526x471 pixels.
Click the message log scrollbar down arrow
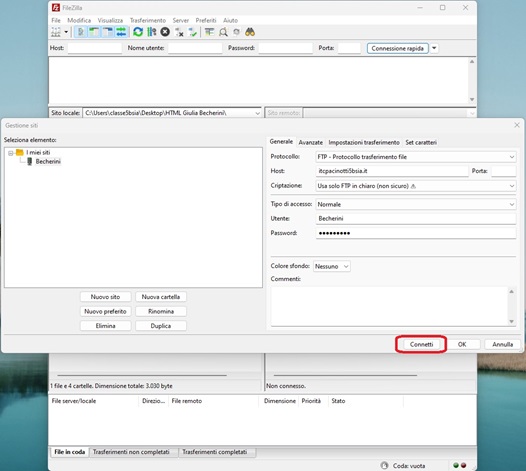(472, 100)
